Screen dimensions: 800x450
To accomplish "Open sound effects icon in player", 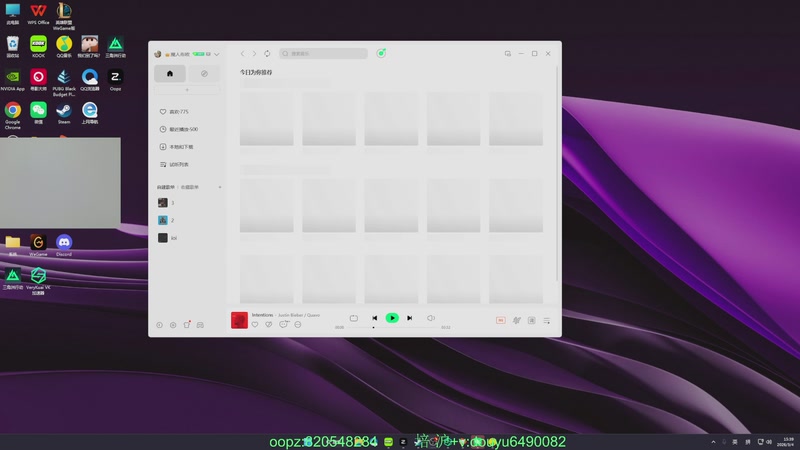I will [x=516, y=320].
